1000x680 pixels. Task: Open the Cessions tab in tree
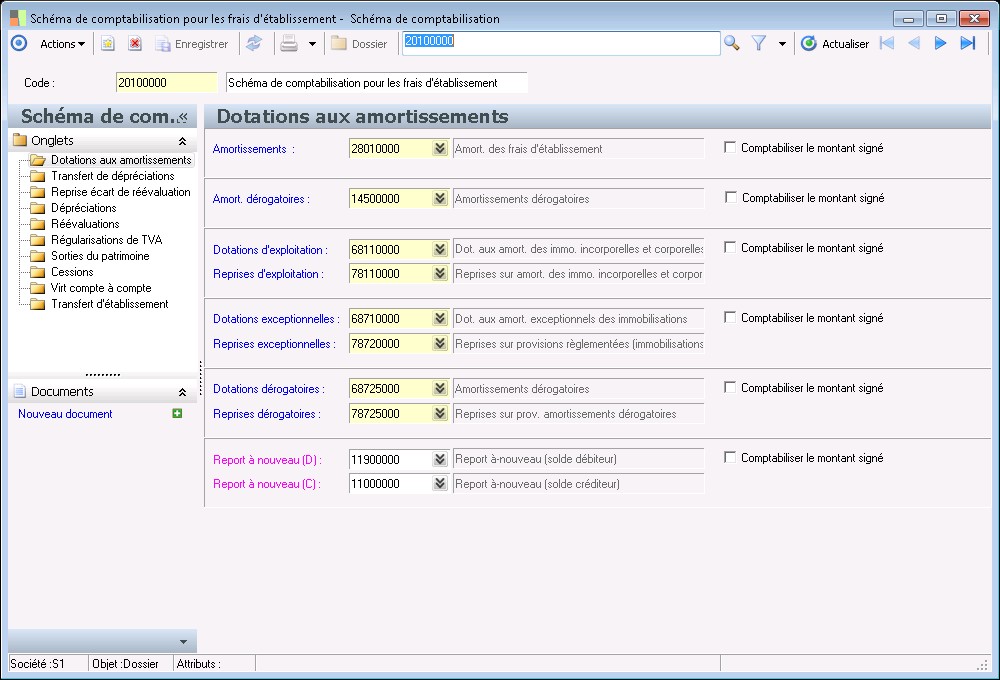[72, 272]
